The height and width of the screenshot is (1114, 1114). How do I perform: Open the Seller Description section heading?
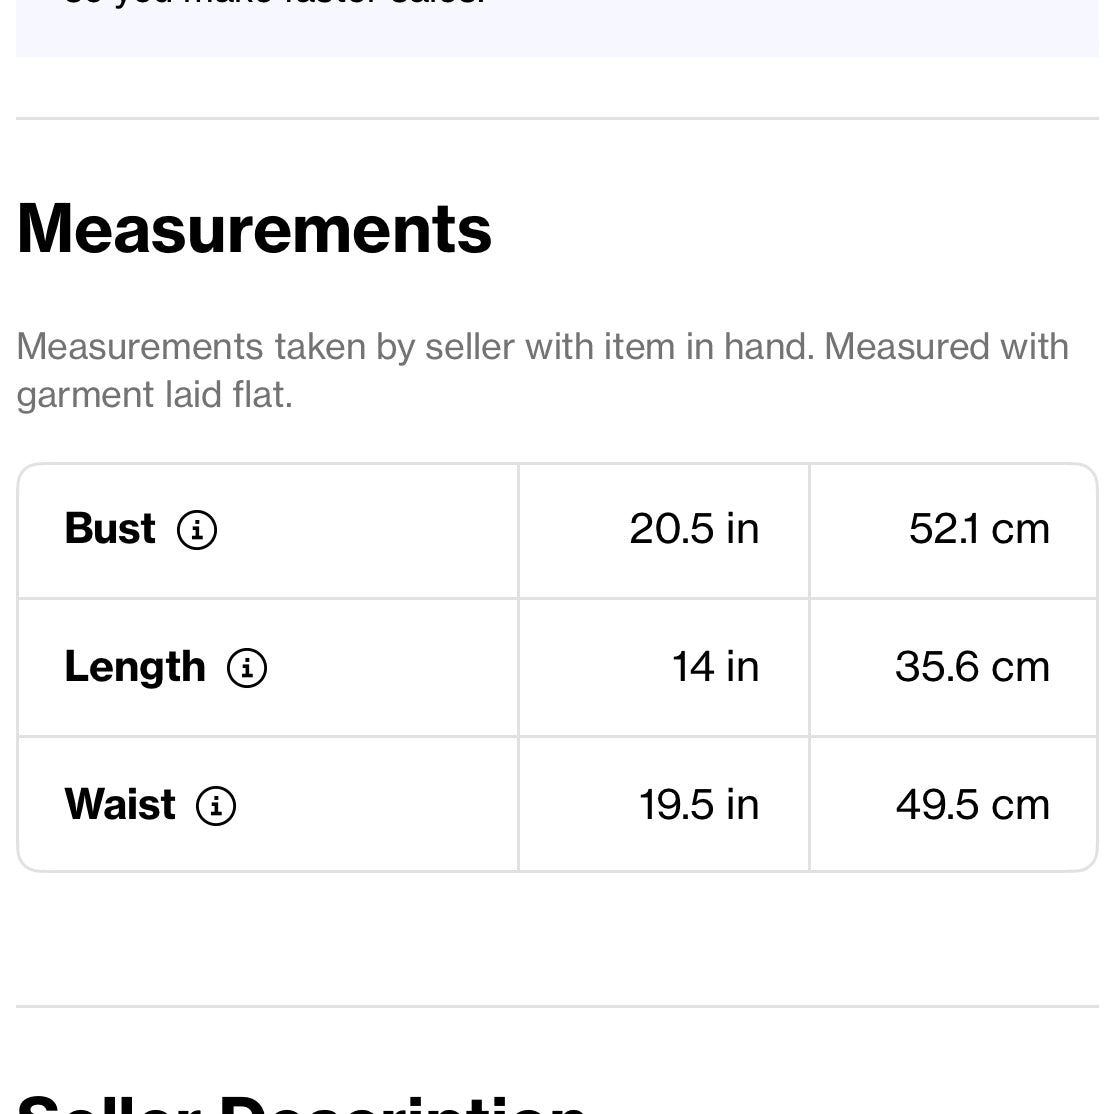300,1102
